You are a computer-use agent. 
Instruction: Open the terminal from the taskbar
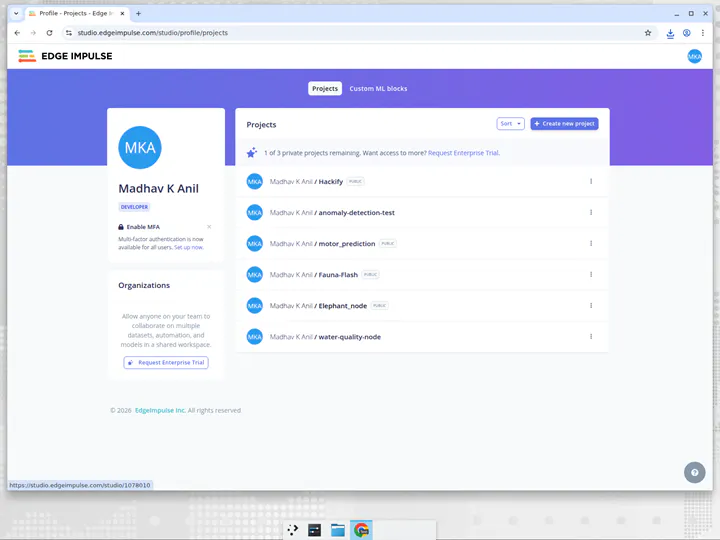(315, 530)
